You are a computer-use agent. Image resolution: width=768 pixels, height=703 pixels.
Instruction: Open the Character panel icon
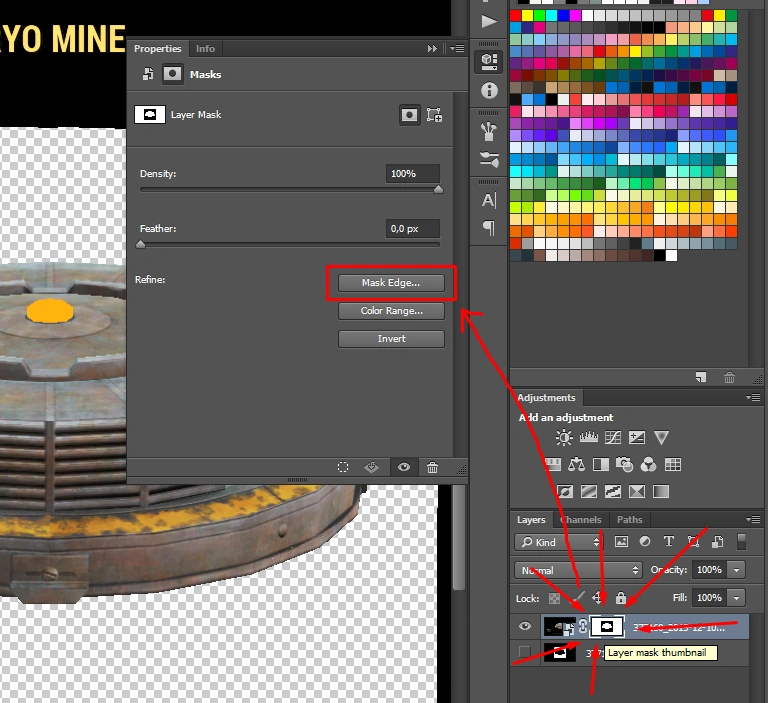coord(489,200)
